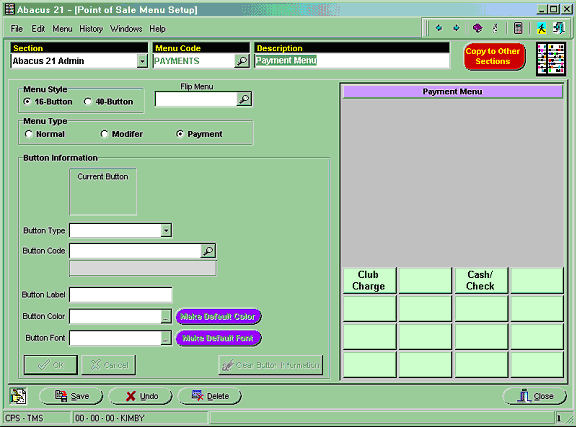576x427 pixels.
Task: Click the exit door toolbar icon
Action: pos(559,28)
